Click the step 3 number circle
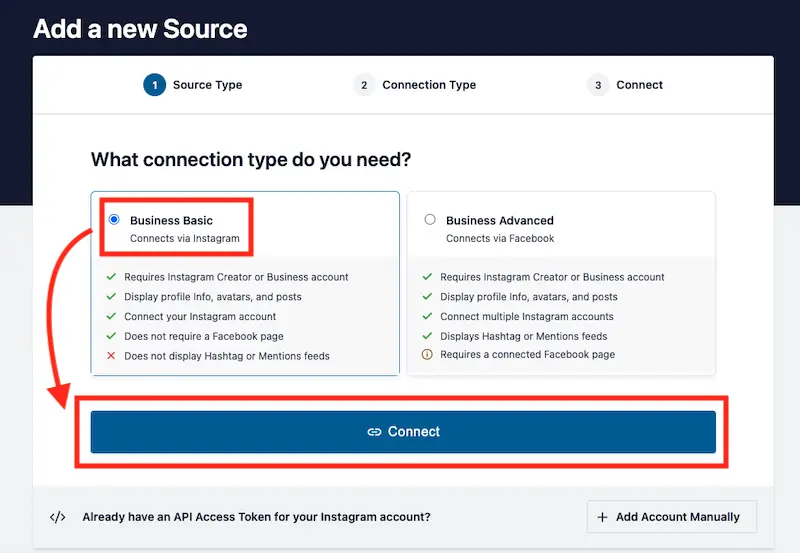Viewport: 800px width, 553px height. tap(598, 85)
